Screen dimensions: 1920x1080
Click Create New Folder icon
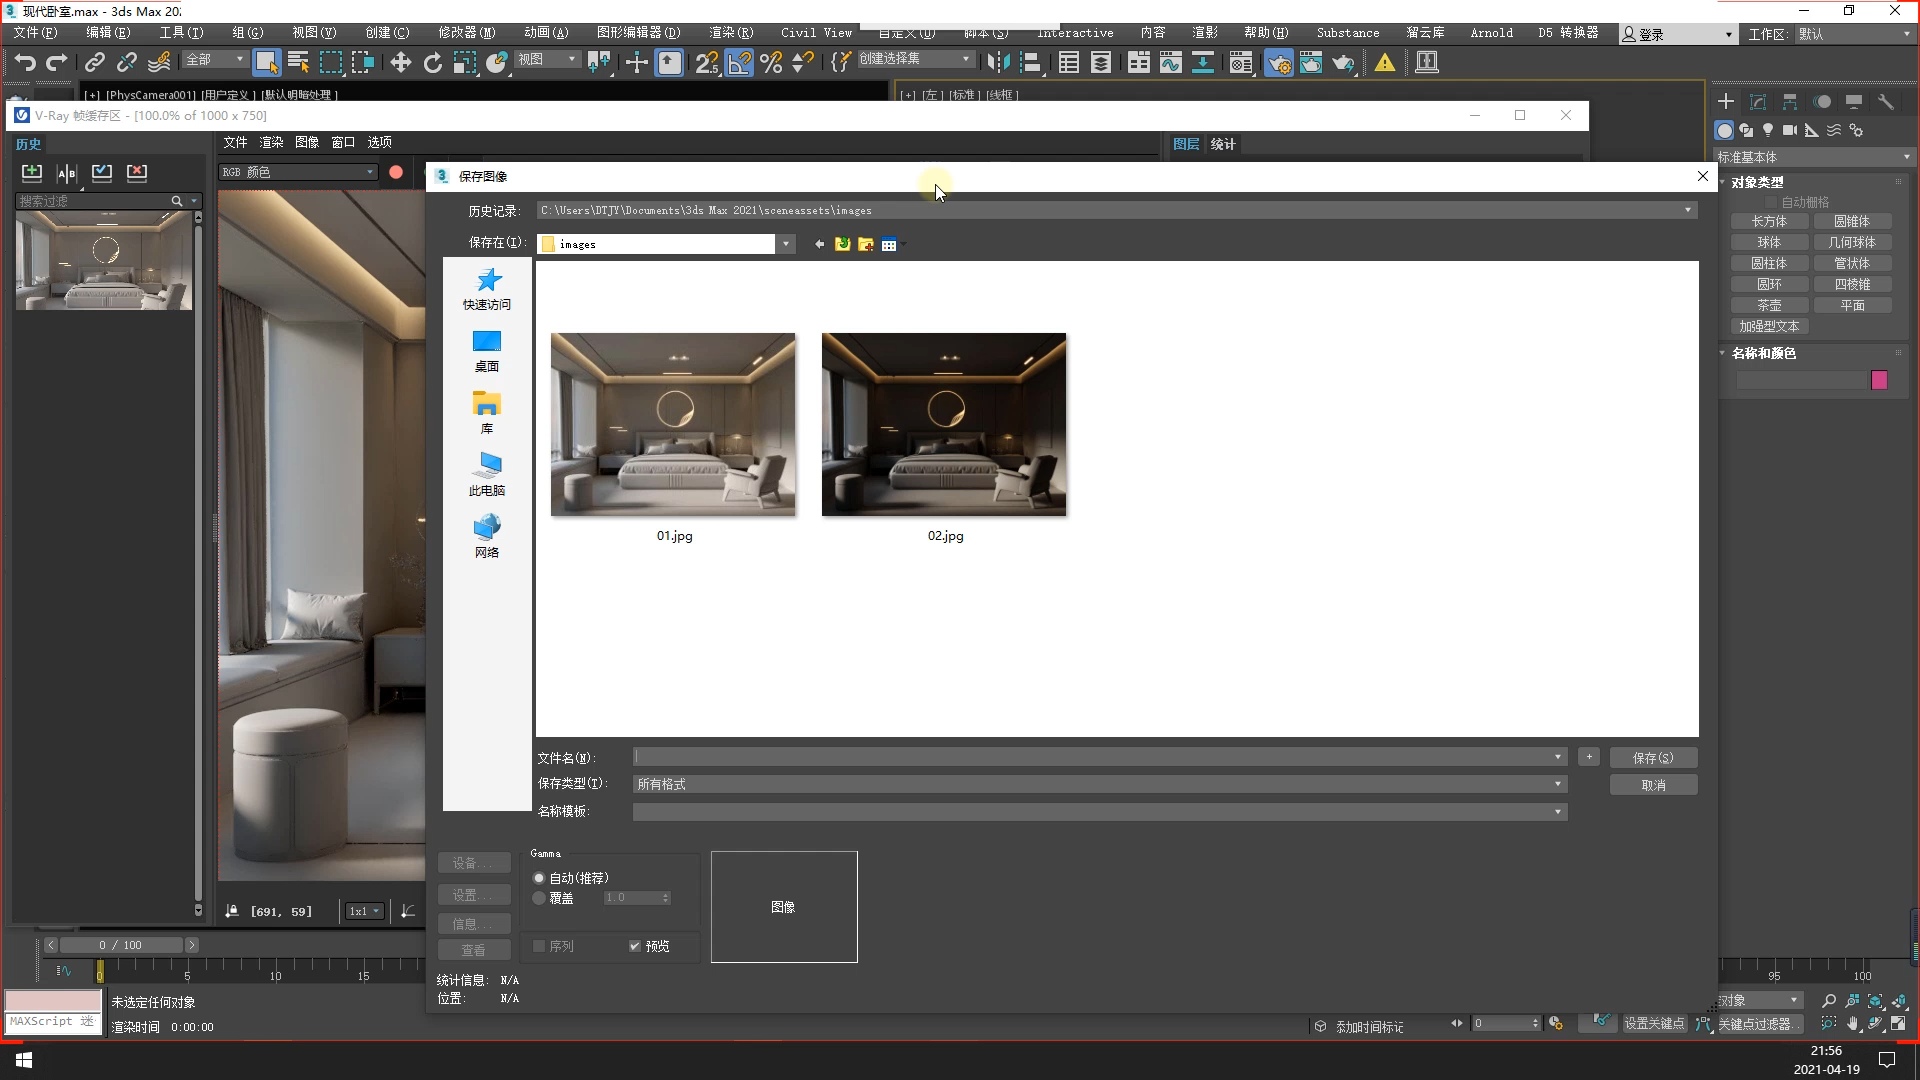coord(866,244)
